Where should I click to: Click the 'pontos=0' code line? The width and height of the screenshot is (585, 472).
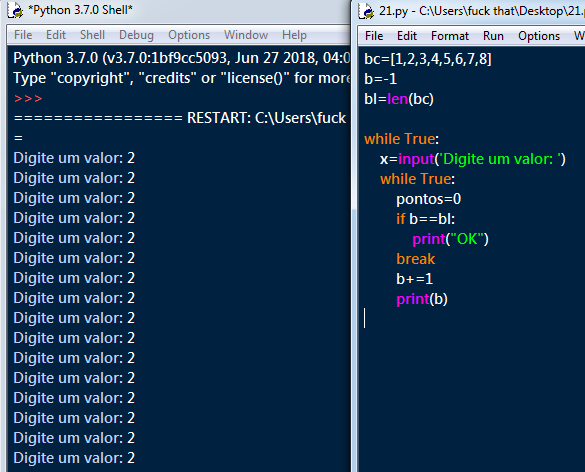[x=429, y=199]
